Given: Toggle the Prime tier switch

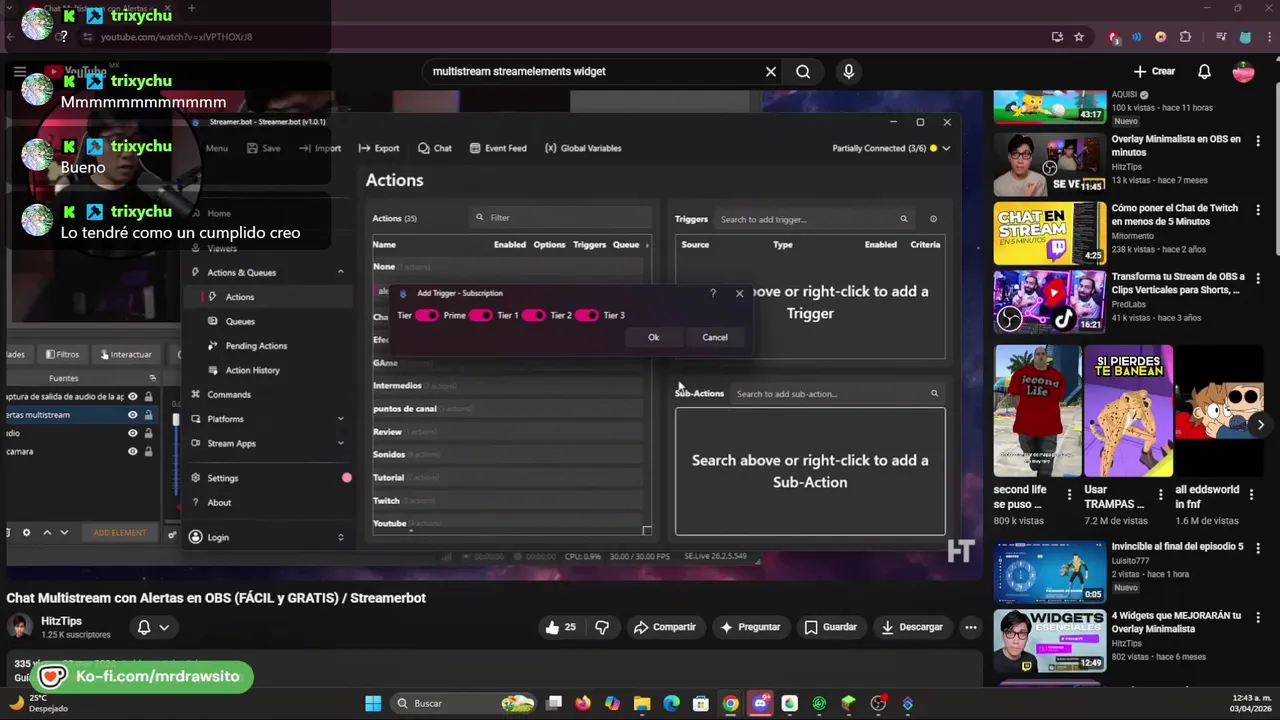Looking at the screenshot, I should tap(427, 315).
